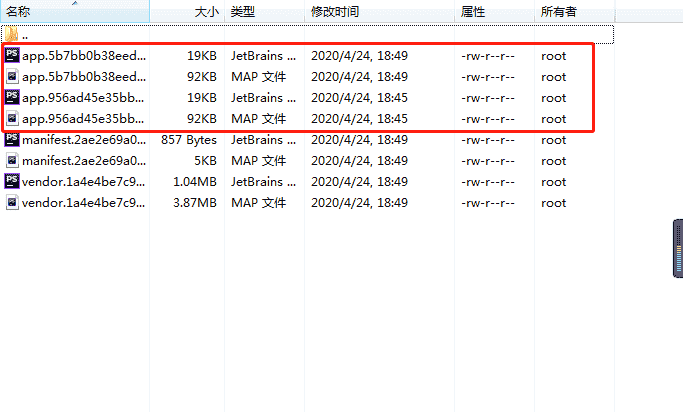Click map file icon of 5KB manifest file
Screen dimensions: 683x412
pyautogui.click(x=12, y=160)
